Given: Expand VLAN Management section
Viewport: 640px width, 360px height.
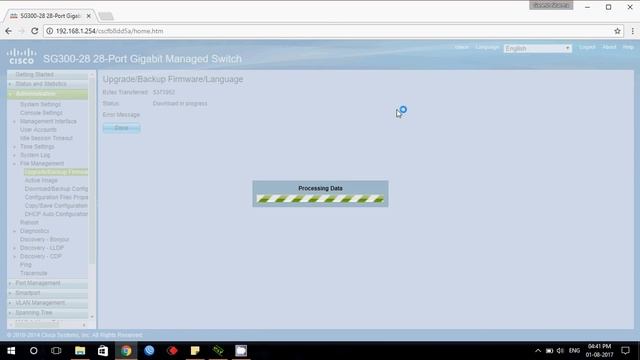Looking at the screenshot, I should coord(10,303).
